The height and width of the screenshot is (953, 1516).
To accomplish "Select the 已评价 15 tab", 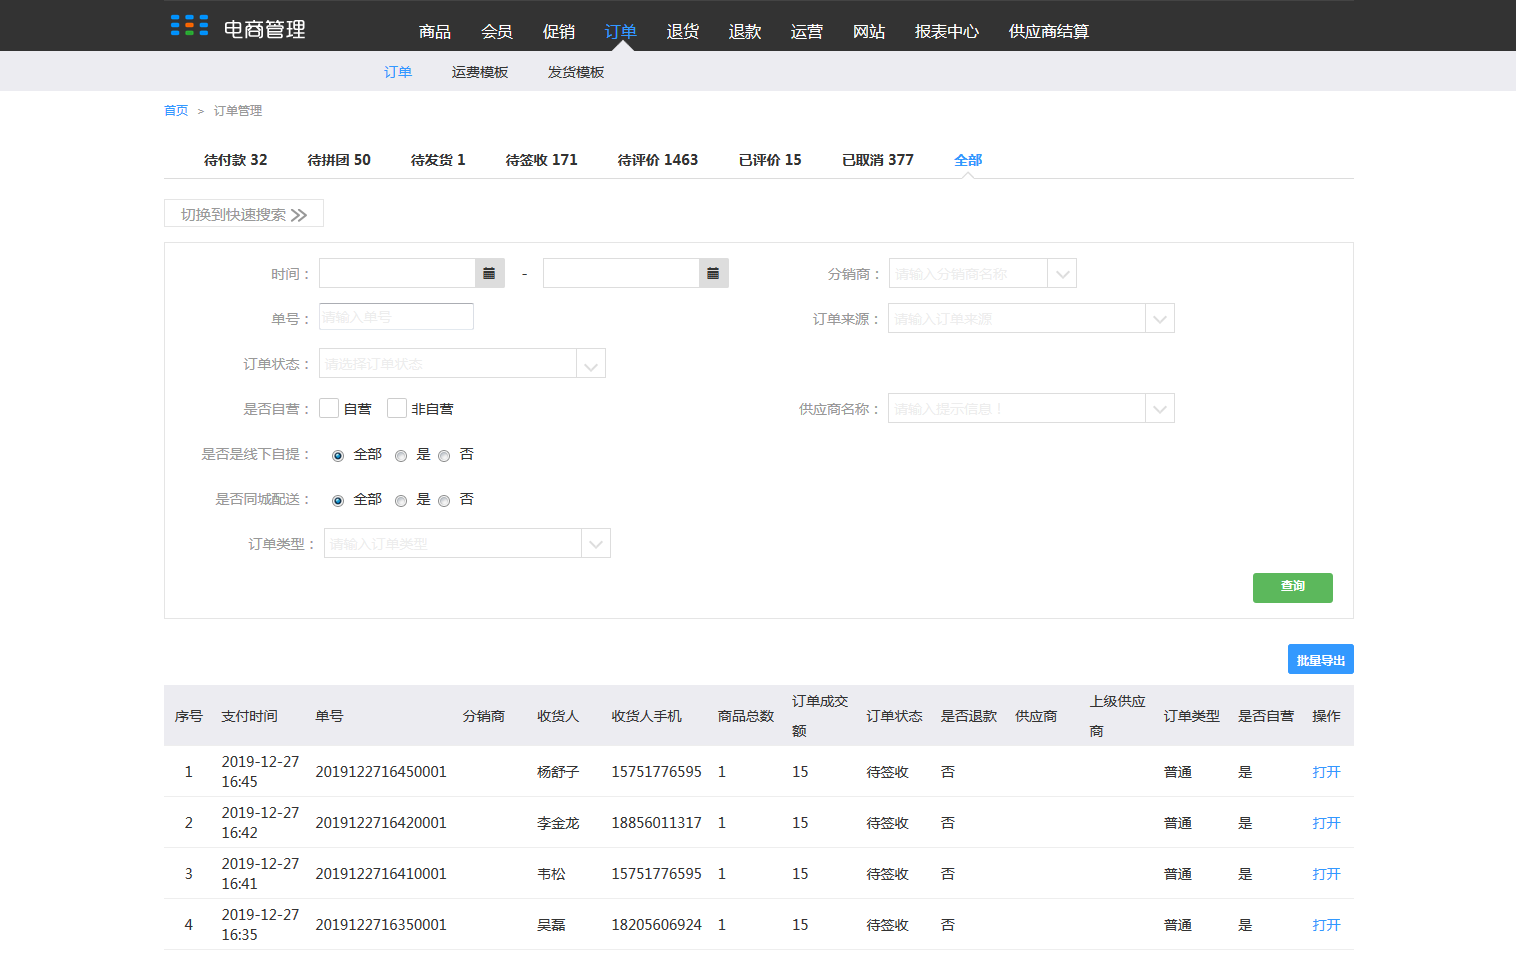I will pyautogui.click(x=770, y=160).
